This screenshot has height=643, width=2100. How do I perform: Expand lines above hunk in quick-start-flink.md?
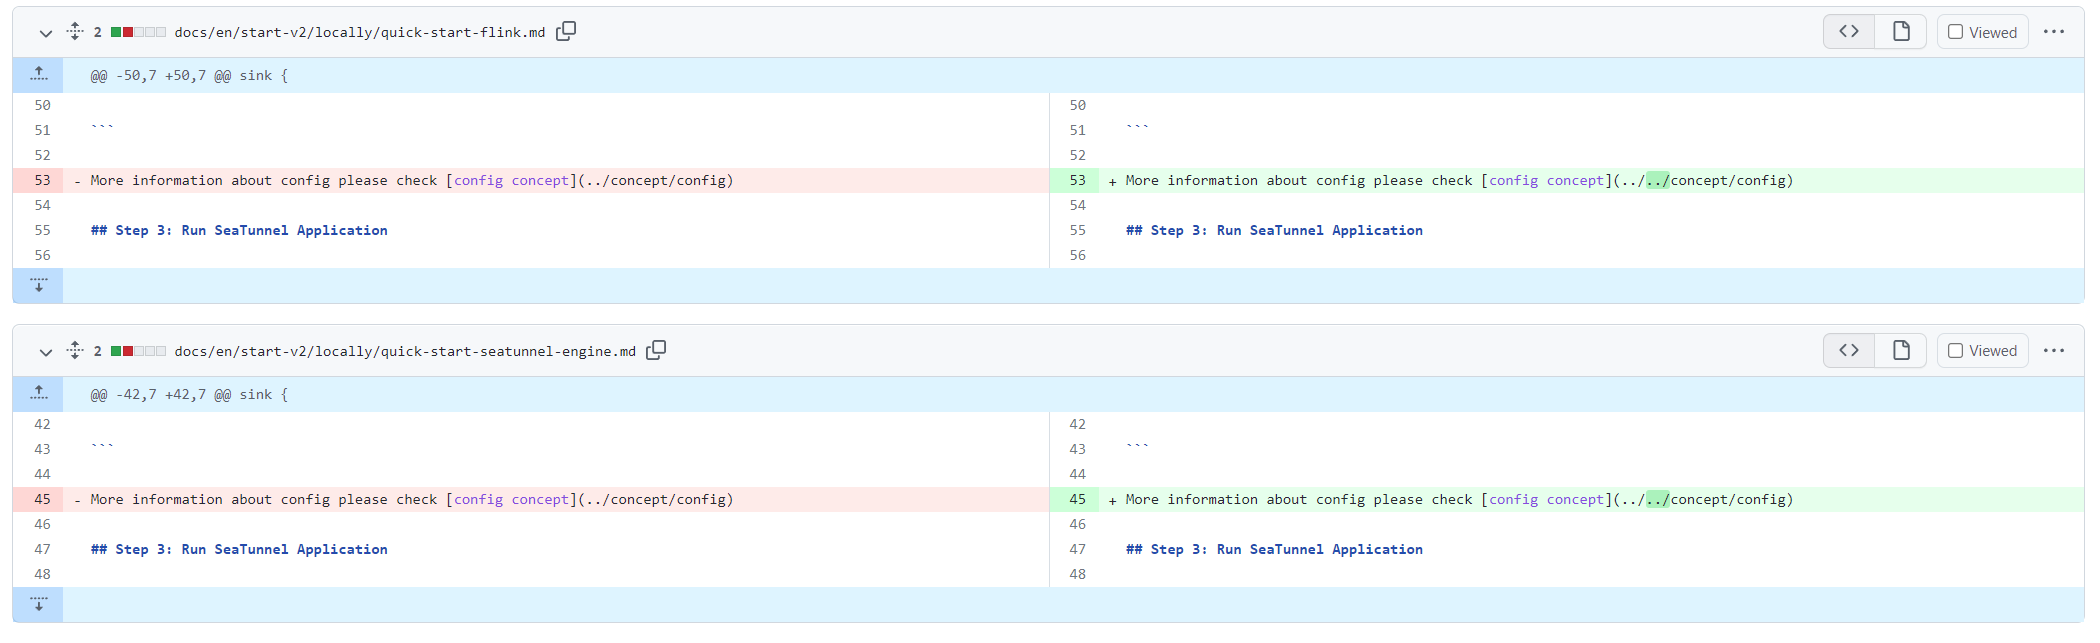[x=38, y=75]
